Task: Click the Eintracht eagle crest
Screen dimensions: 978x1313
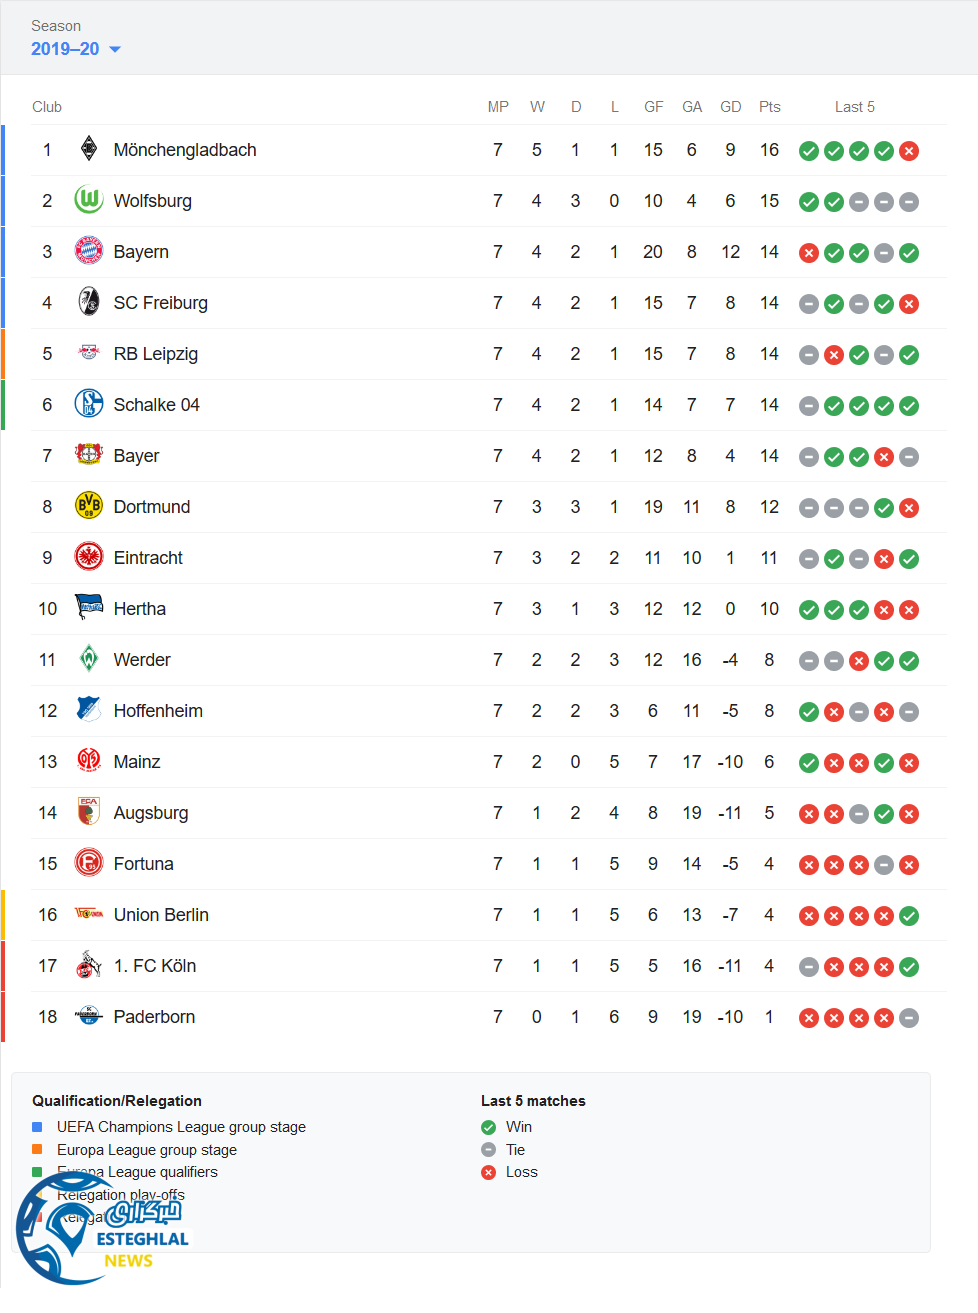Action: point(89,557)
